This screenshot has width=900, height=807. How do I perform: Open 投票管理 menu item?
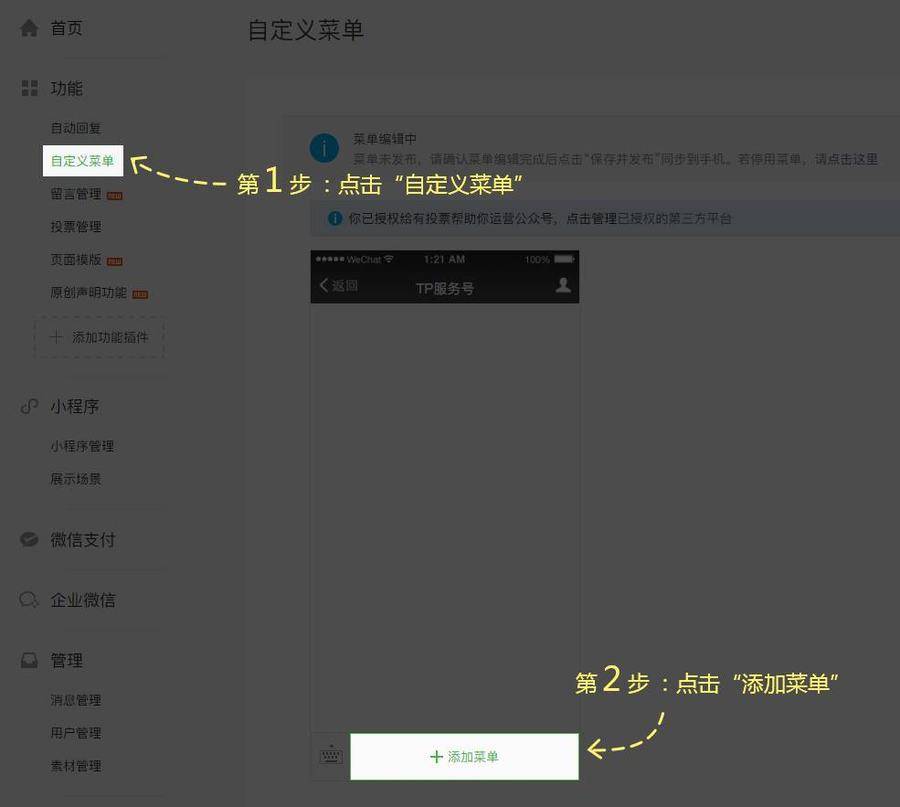[76, 227]
